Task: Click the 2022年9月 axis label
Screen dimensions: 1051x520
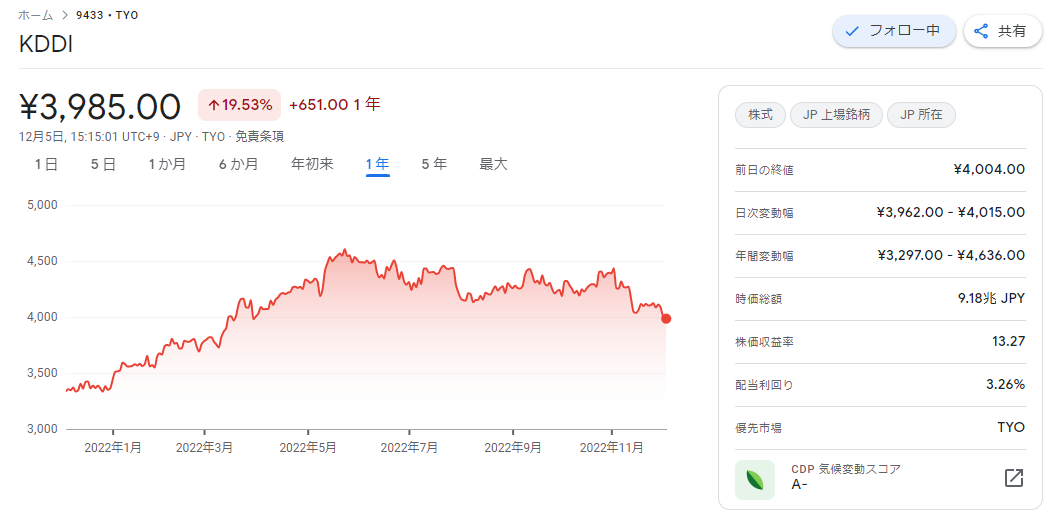Action: 513,448
